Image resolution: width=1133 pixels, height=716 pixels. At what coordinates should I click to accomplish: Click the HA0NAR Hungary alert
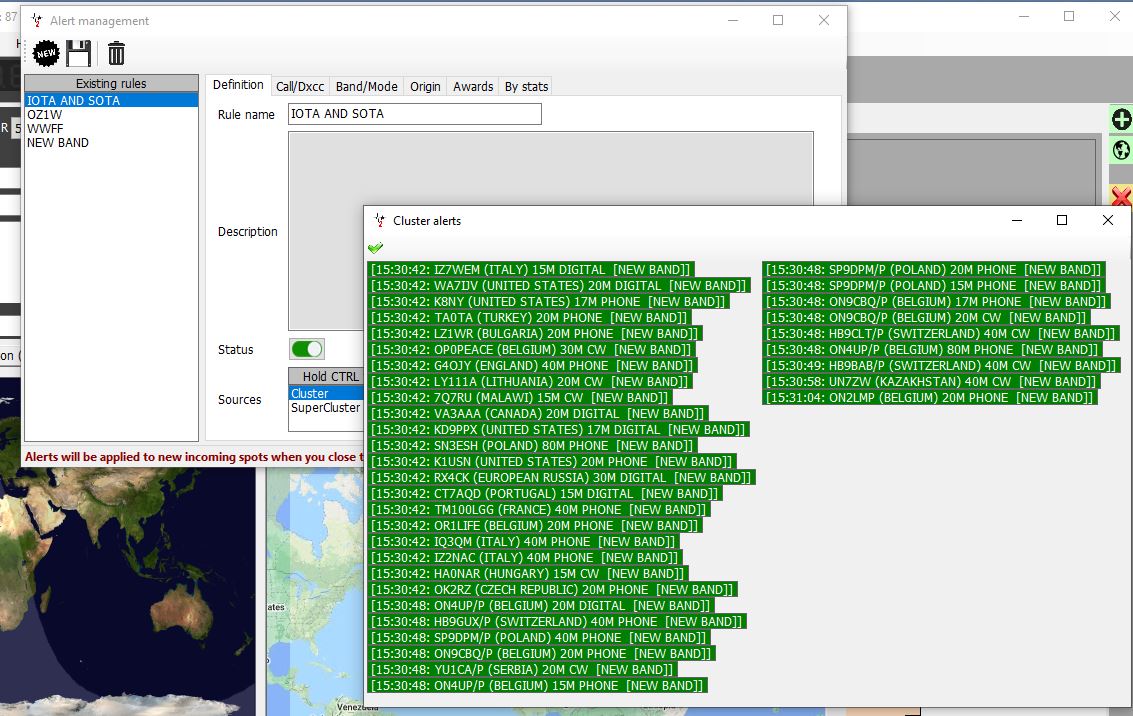tap(528, 574)
